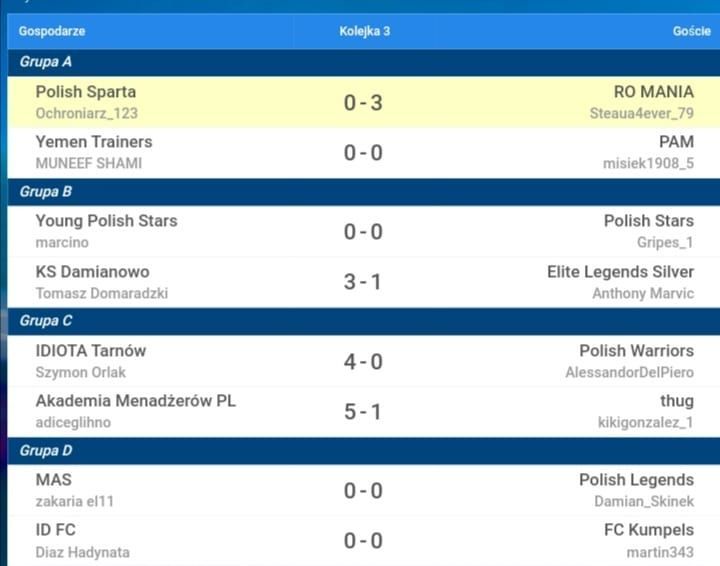Collapse the Grupa B section header
Screen dimensions: 720x566
(x=364, y=192)
